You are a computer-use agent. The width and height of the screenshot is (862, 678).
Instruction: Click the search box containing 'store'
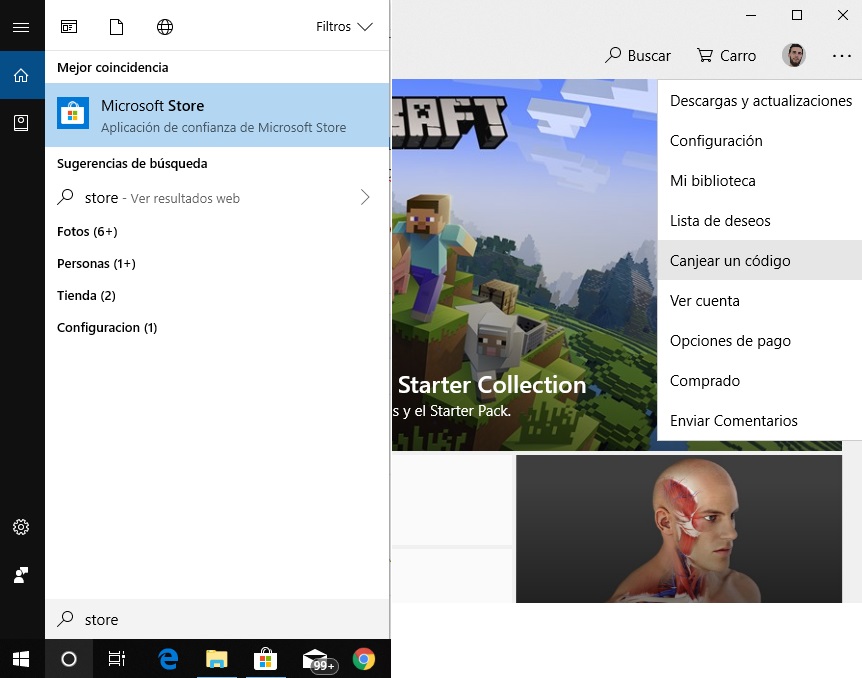[220, 620]
